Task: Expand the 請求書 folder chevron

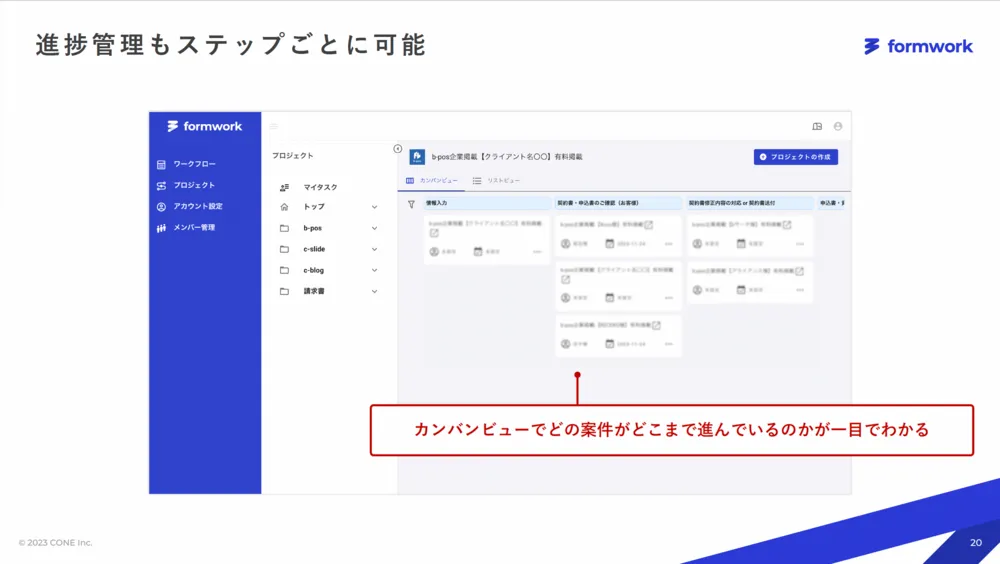Action: pyautogui.click(x=374, y=291)
